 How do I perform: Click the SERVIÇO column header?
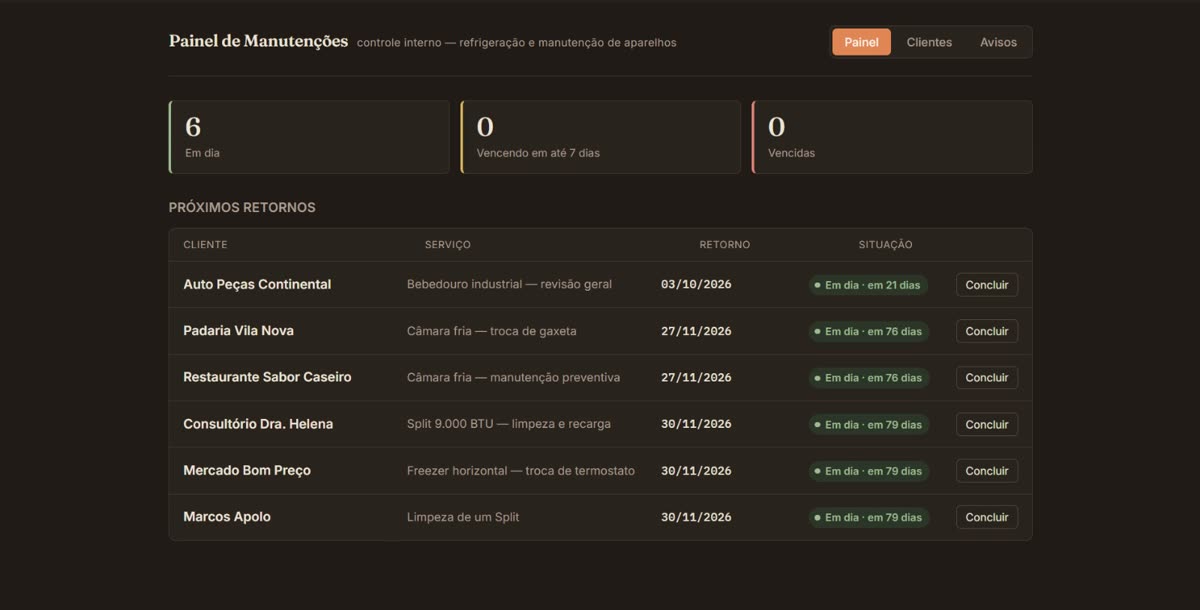coord(447,245)
